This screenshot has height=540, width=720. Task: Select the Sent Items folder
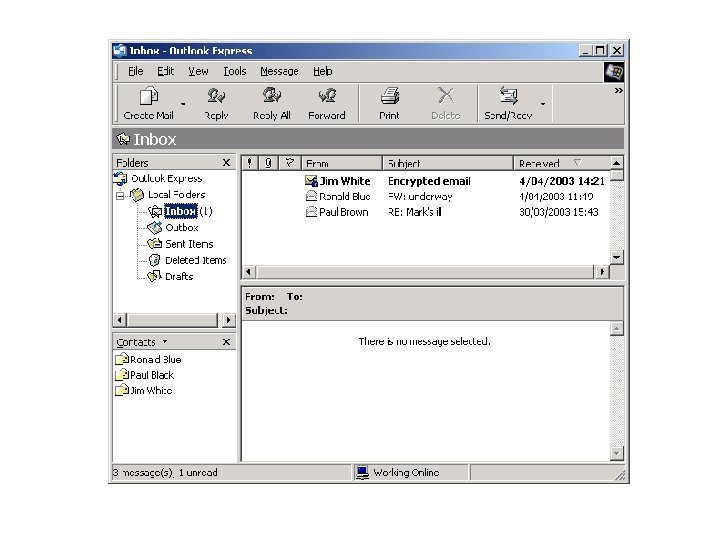[189, 244]
